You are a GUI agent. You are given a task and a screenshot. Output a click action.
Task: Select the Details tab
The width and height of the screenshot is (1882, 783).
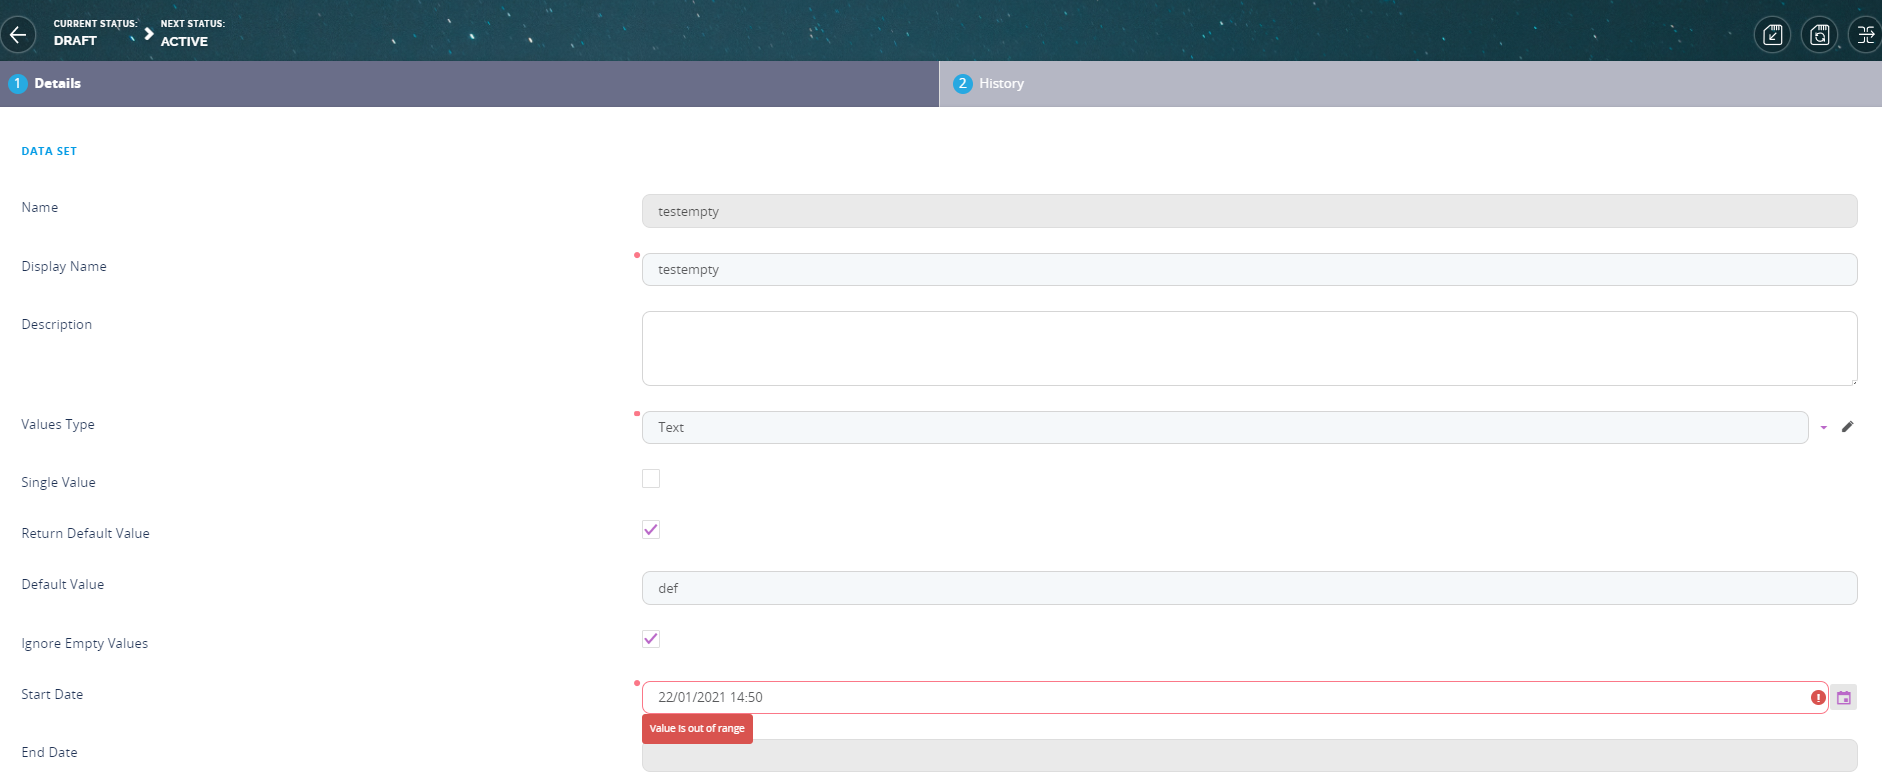(x=57, y=84)
